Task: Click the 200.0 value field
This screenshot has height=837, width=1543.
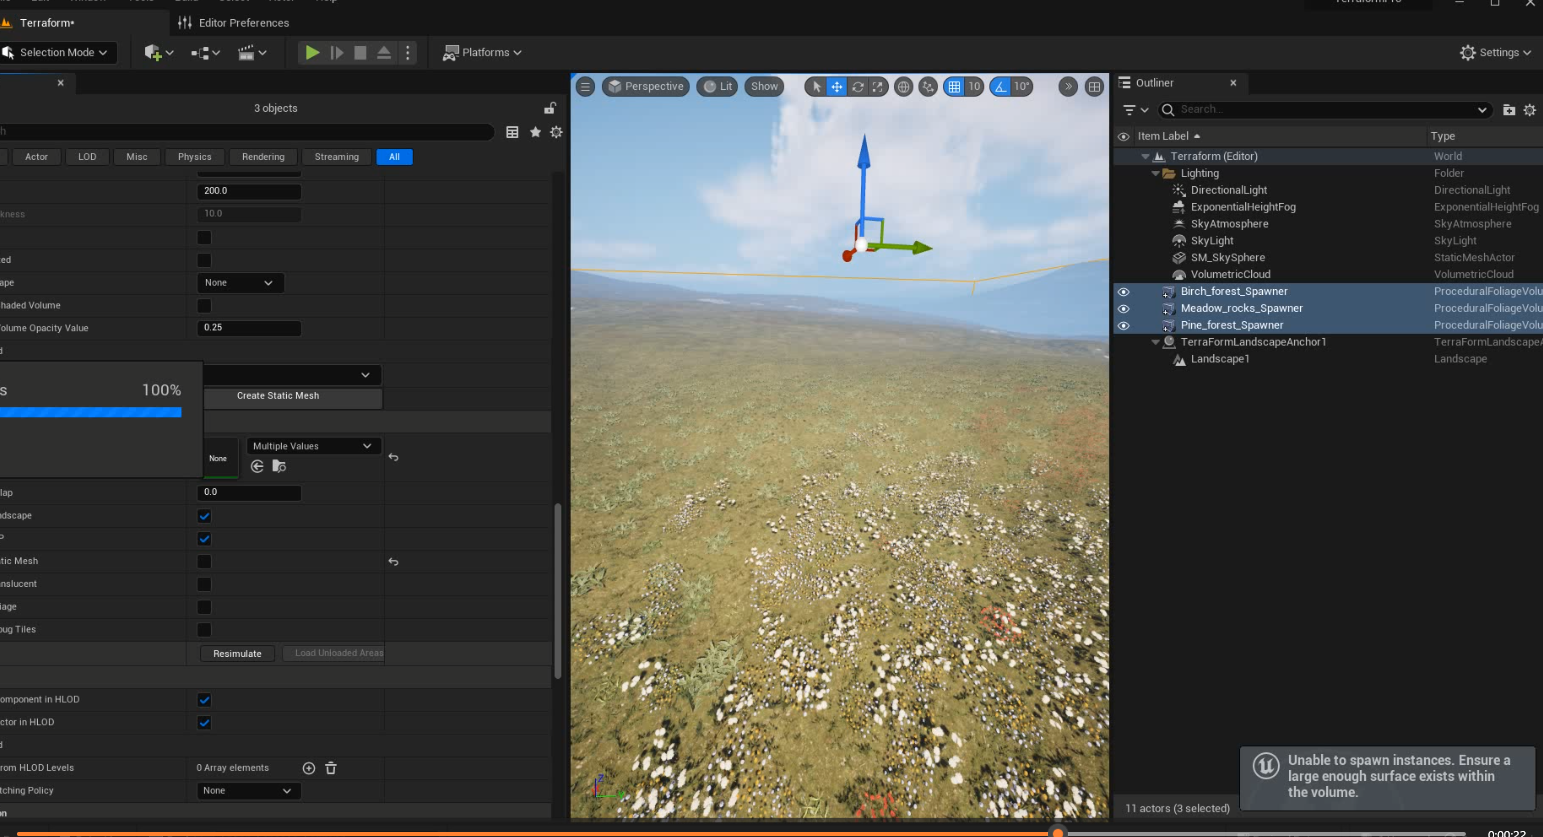Action: (x=249, y=191)
